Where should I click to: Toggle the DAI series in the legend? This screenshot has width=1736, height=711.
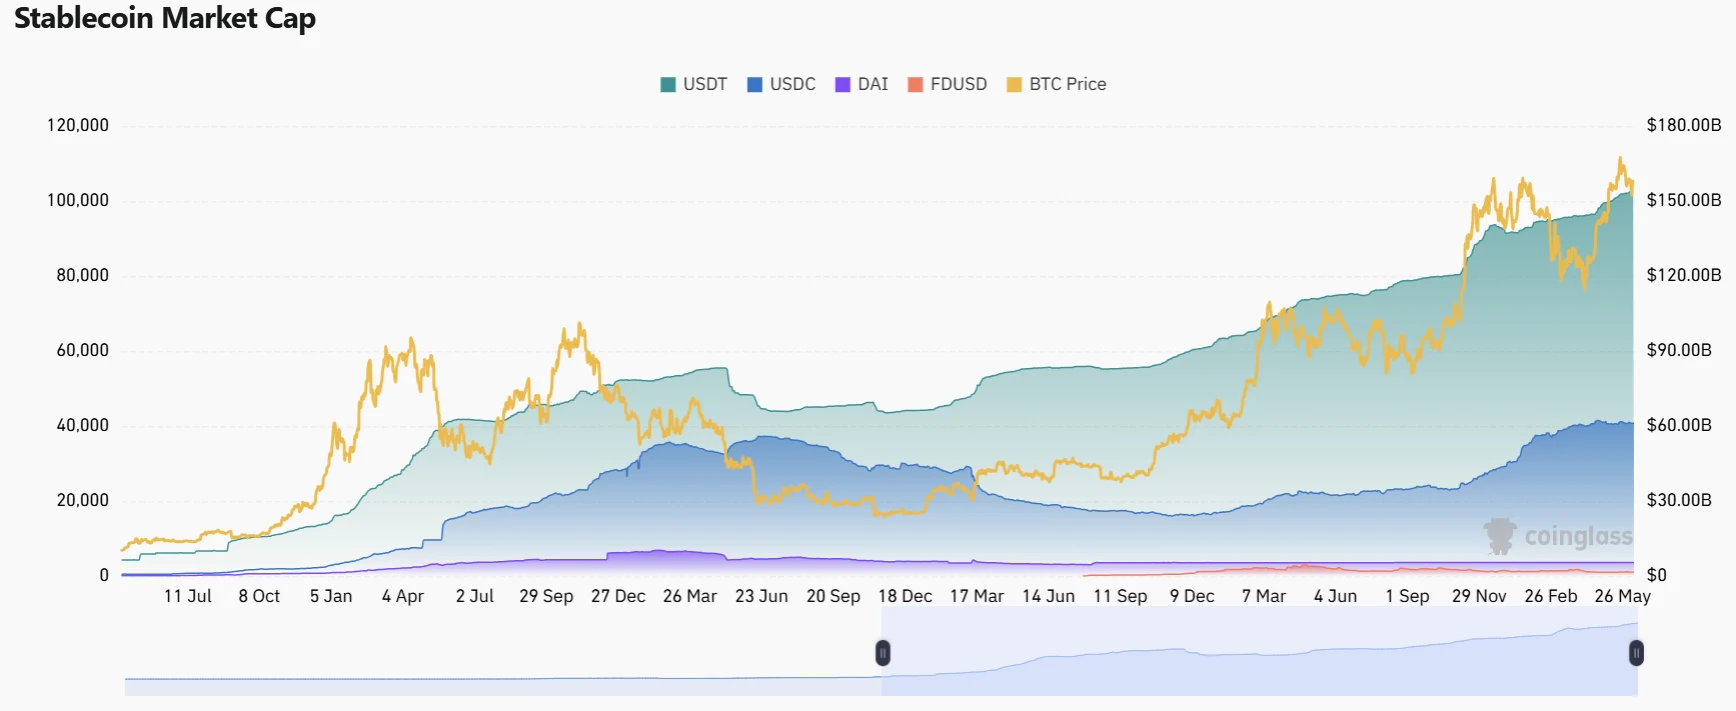coord(861,84)
